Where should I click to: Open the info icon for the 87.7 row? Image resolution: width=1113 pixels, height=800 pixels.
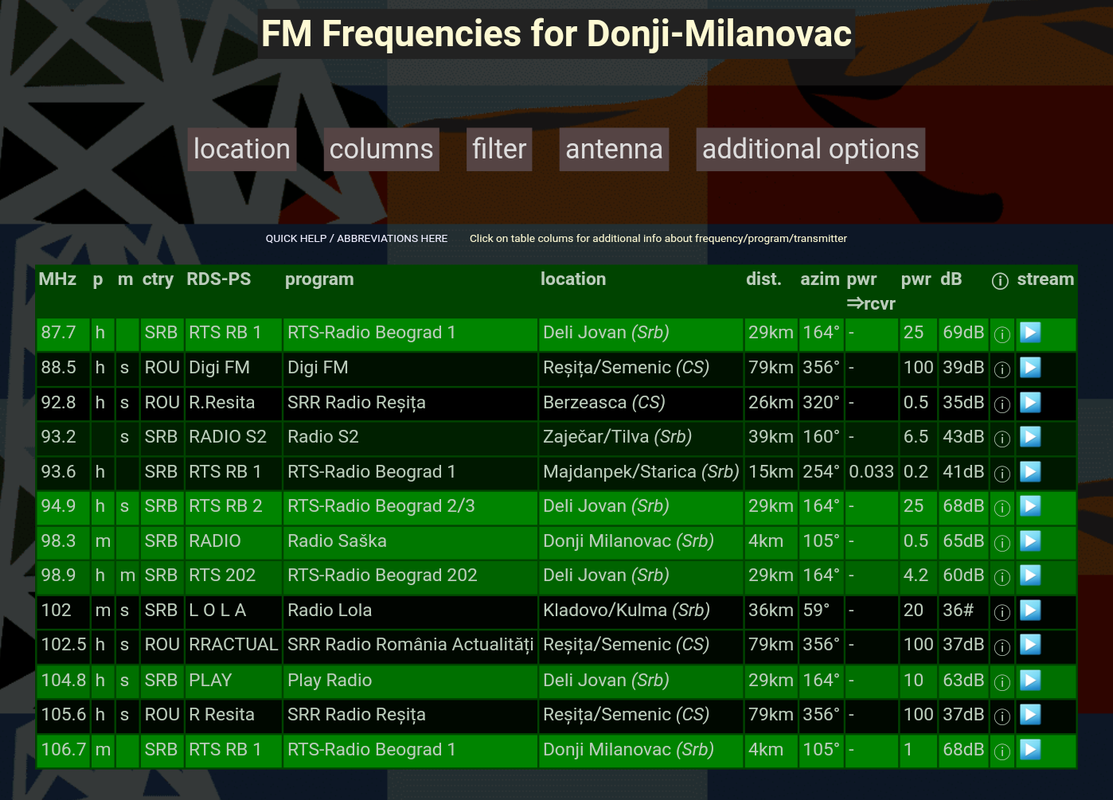(1002, 334)
